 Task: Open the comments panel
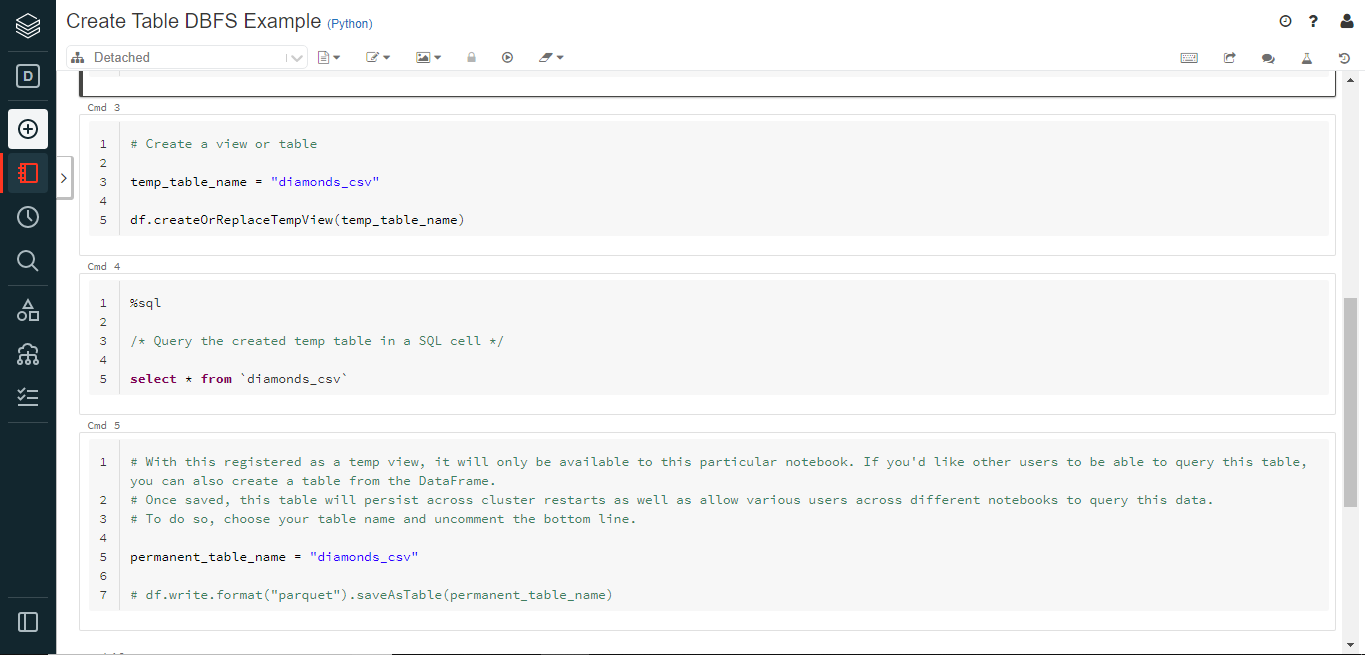tap(1268, 58)
